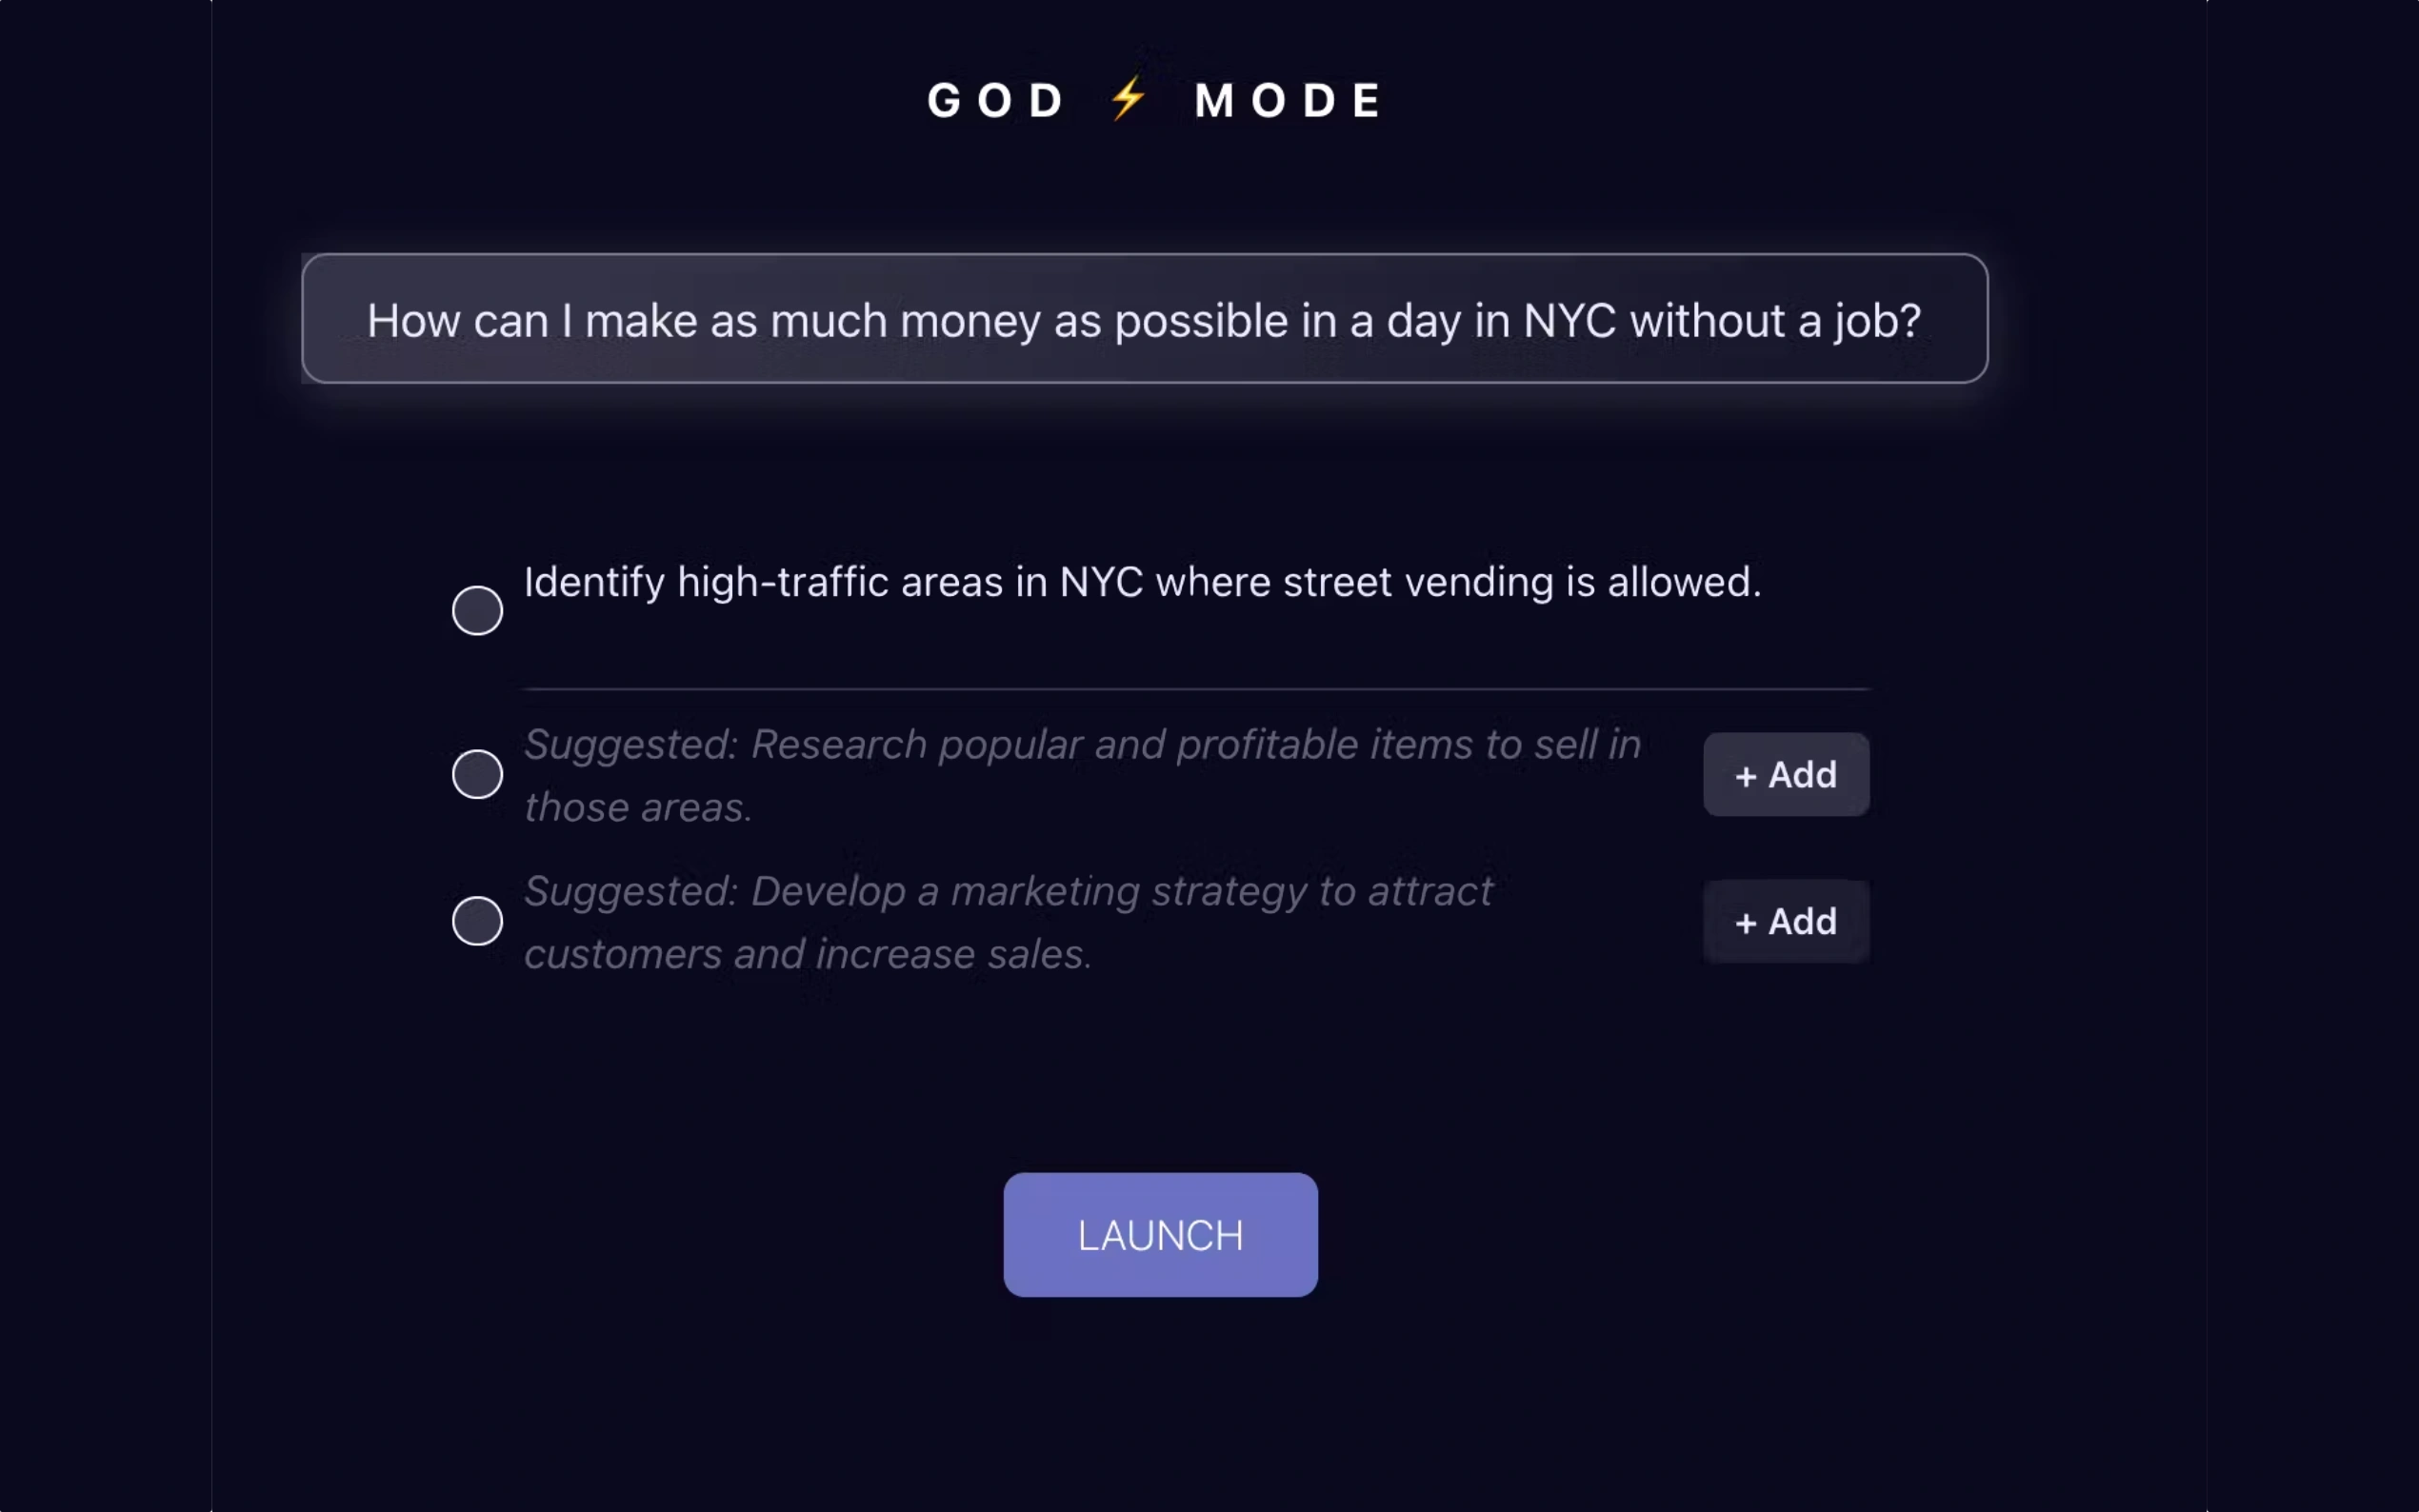Click the lightning bolt icon in the title

click(x=1129, y=99)
